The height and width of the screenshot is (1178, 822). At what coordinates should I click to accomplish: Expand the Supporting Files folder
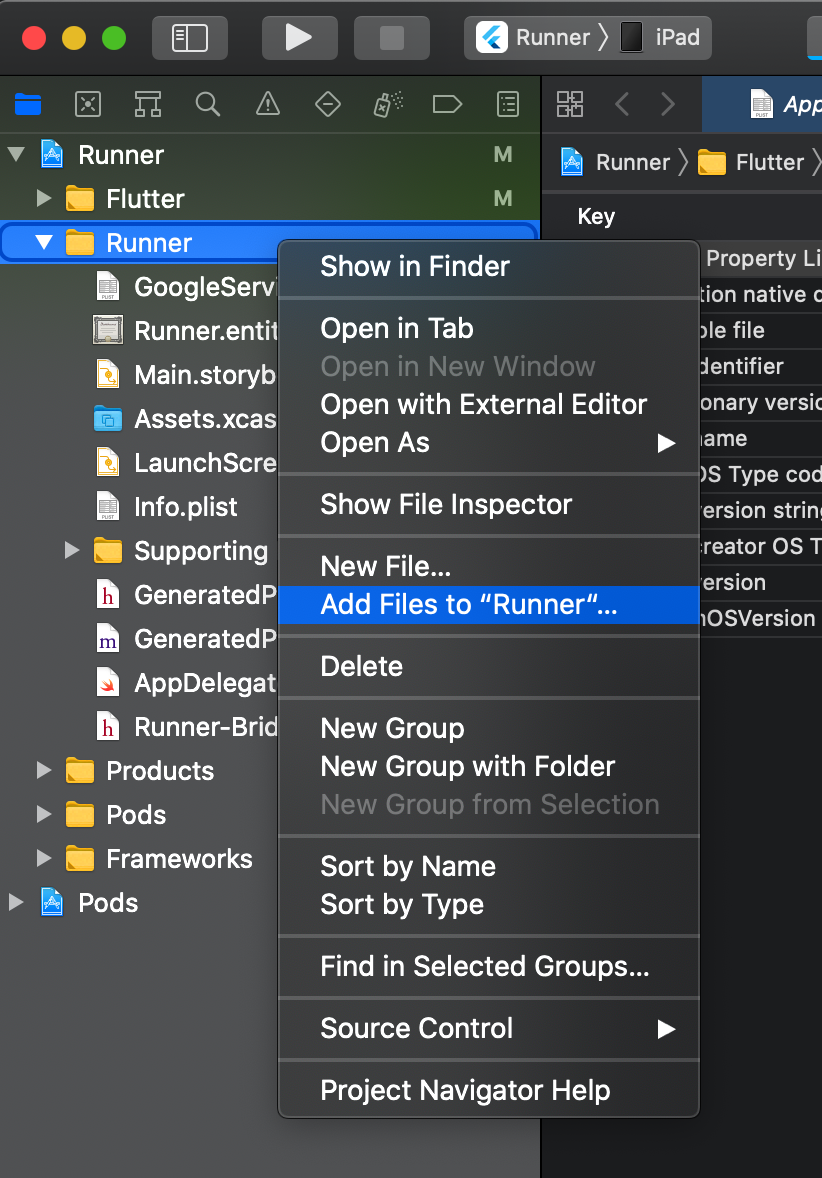[x=72, y=551]
